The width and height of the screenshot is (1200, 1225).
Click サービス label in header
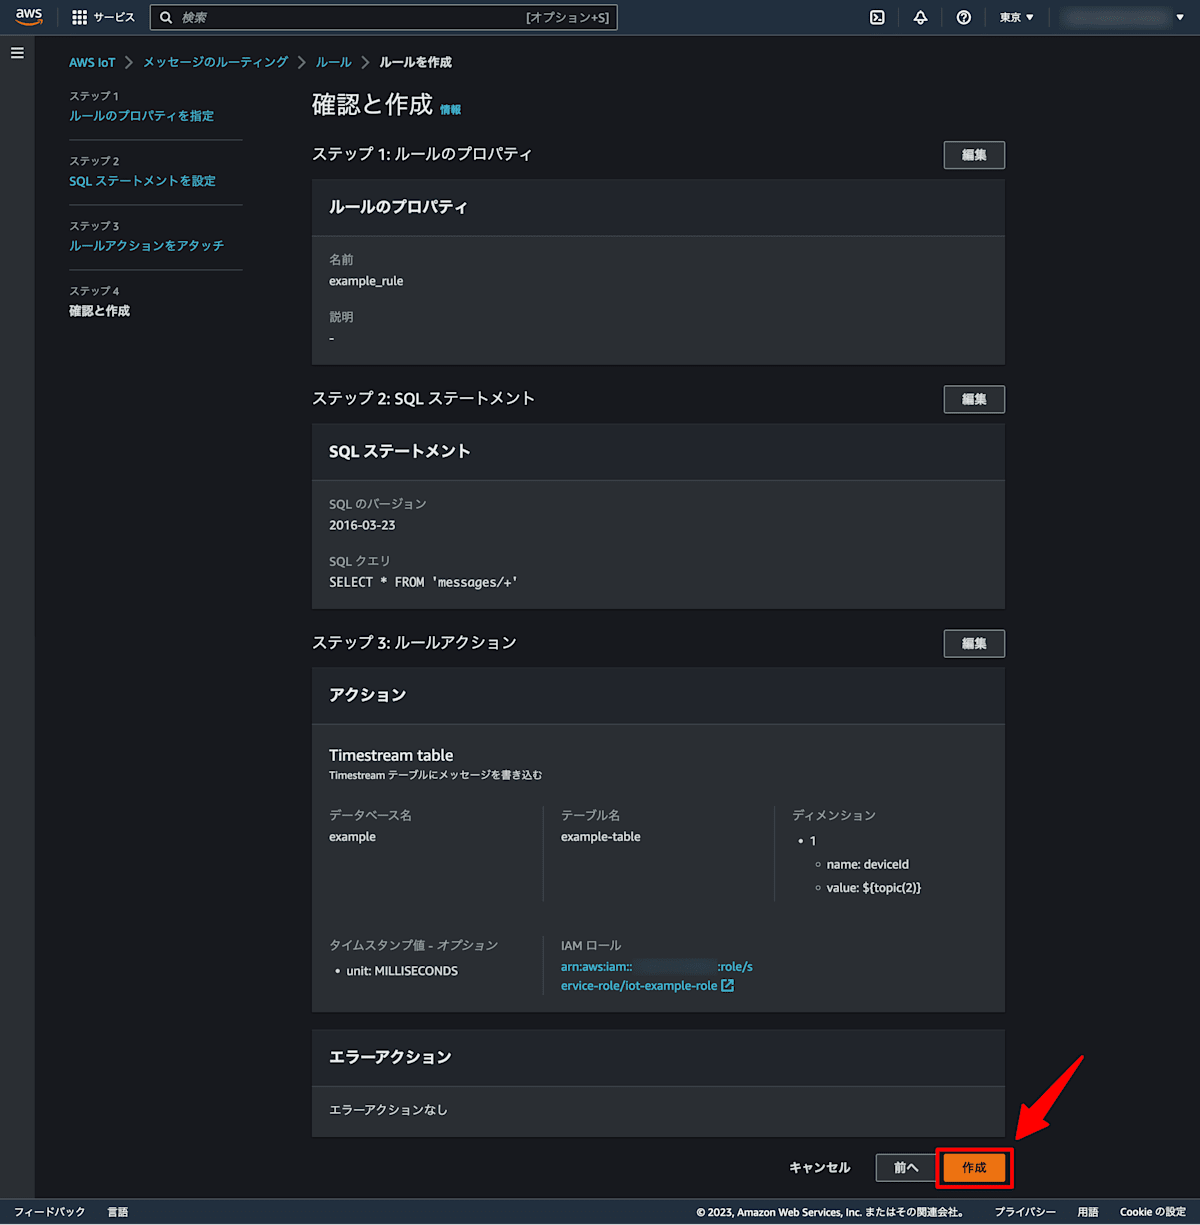(114, 17)
